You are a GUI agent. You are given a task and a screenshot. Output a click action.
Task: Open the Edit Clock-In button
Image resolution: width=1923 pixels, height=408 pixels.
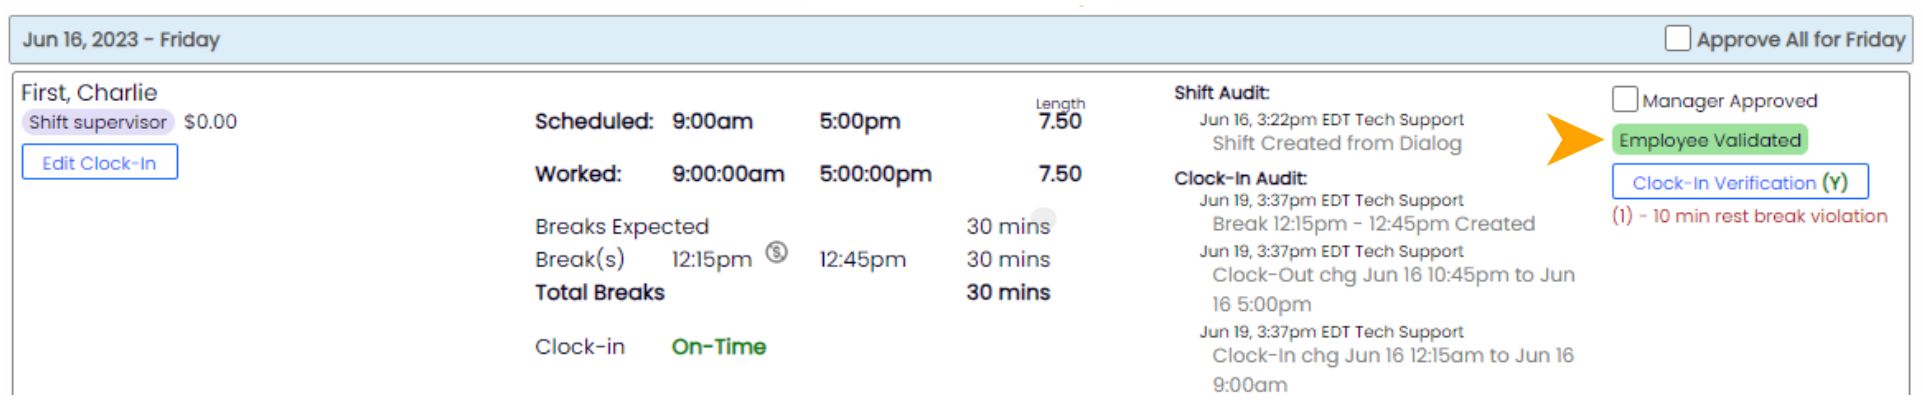99,162
